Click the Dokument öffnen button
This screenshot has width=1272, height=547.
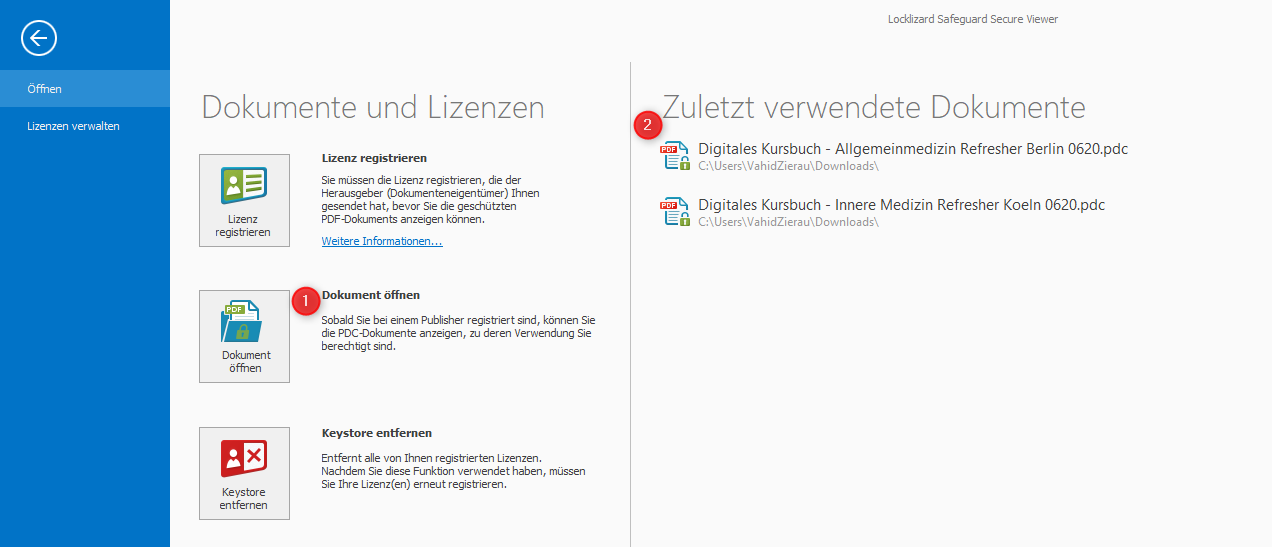click(x=244, y=336)
